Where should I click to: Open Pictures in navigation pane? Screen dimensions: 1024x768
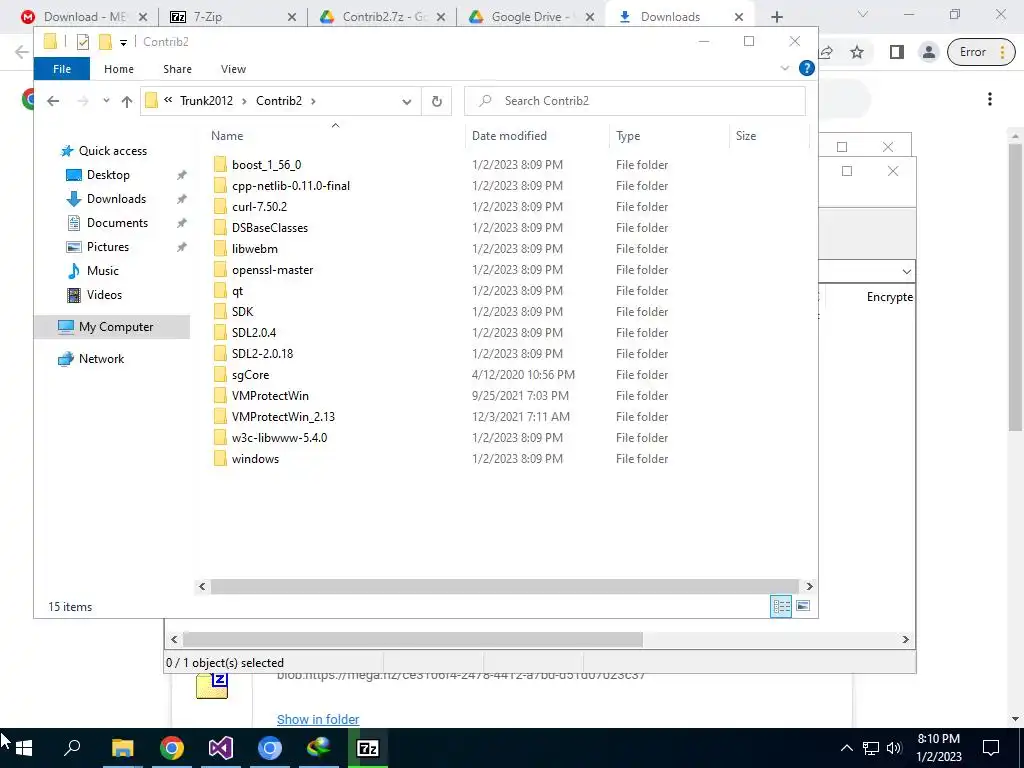coord(108,247)
